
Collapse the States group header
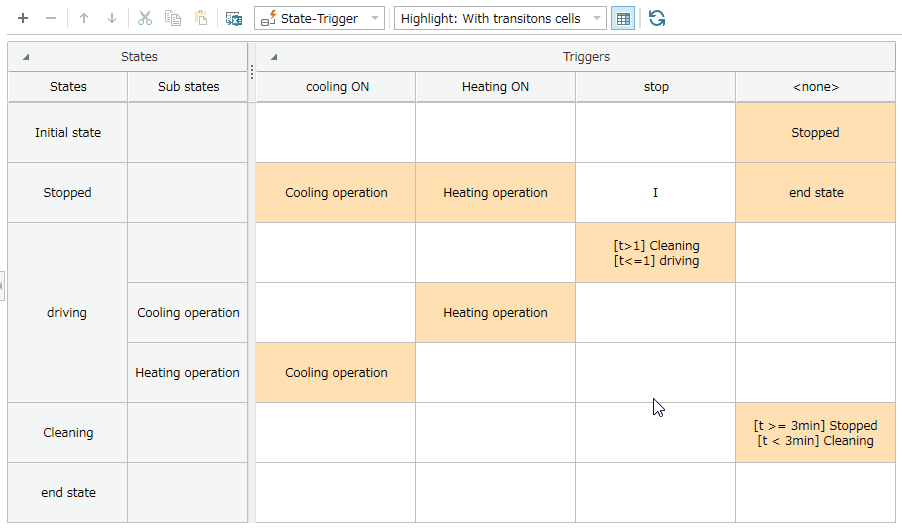coord(26,56)
